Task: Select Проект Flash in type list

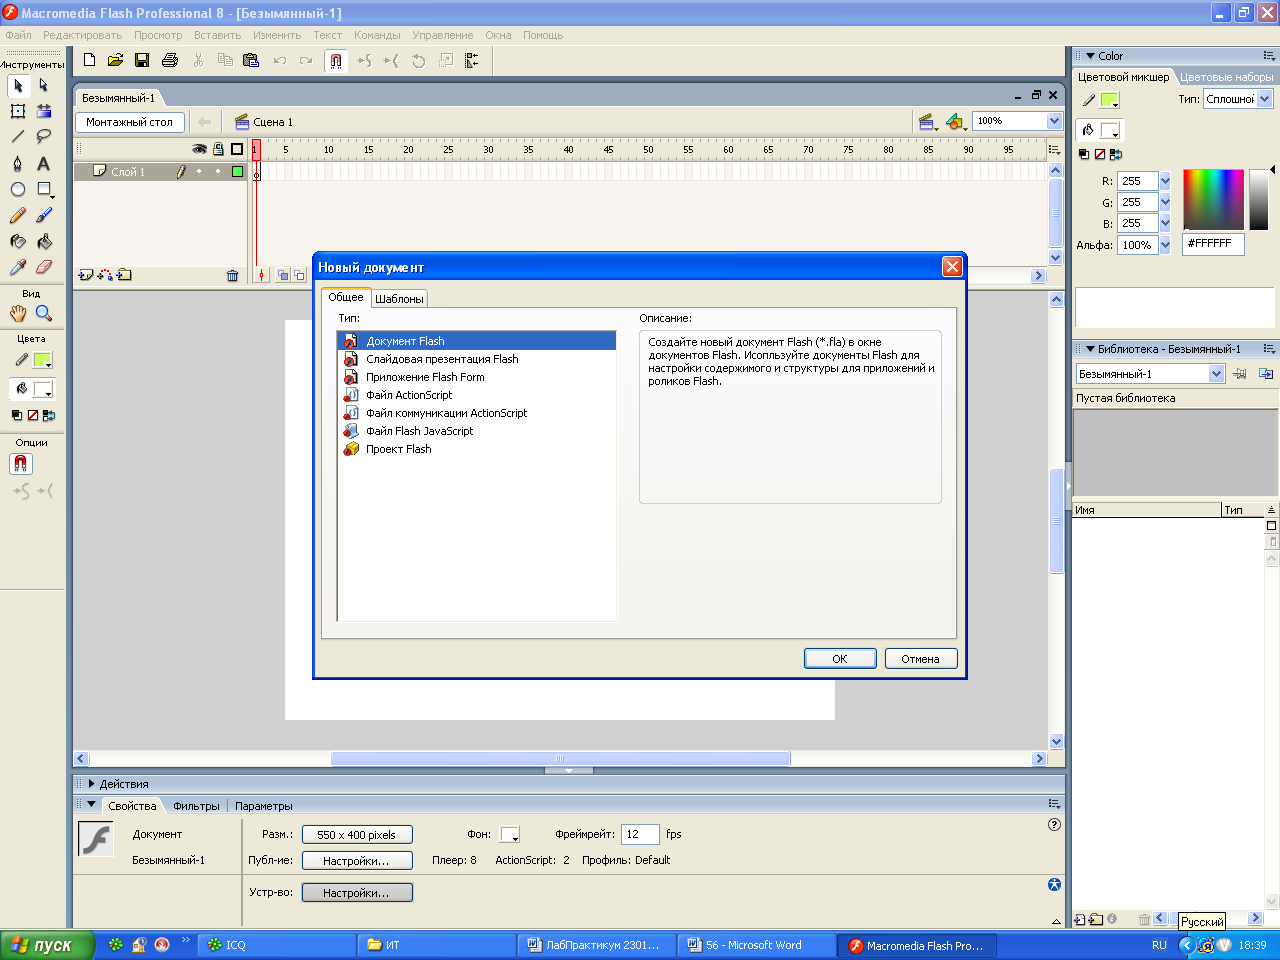Action: click(x=398, y=449)
